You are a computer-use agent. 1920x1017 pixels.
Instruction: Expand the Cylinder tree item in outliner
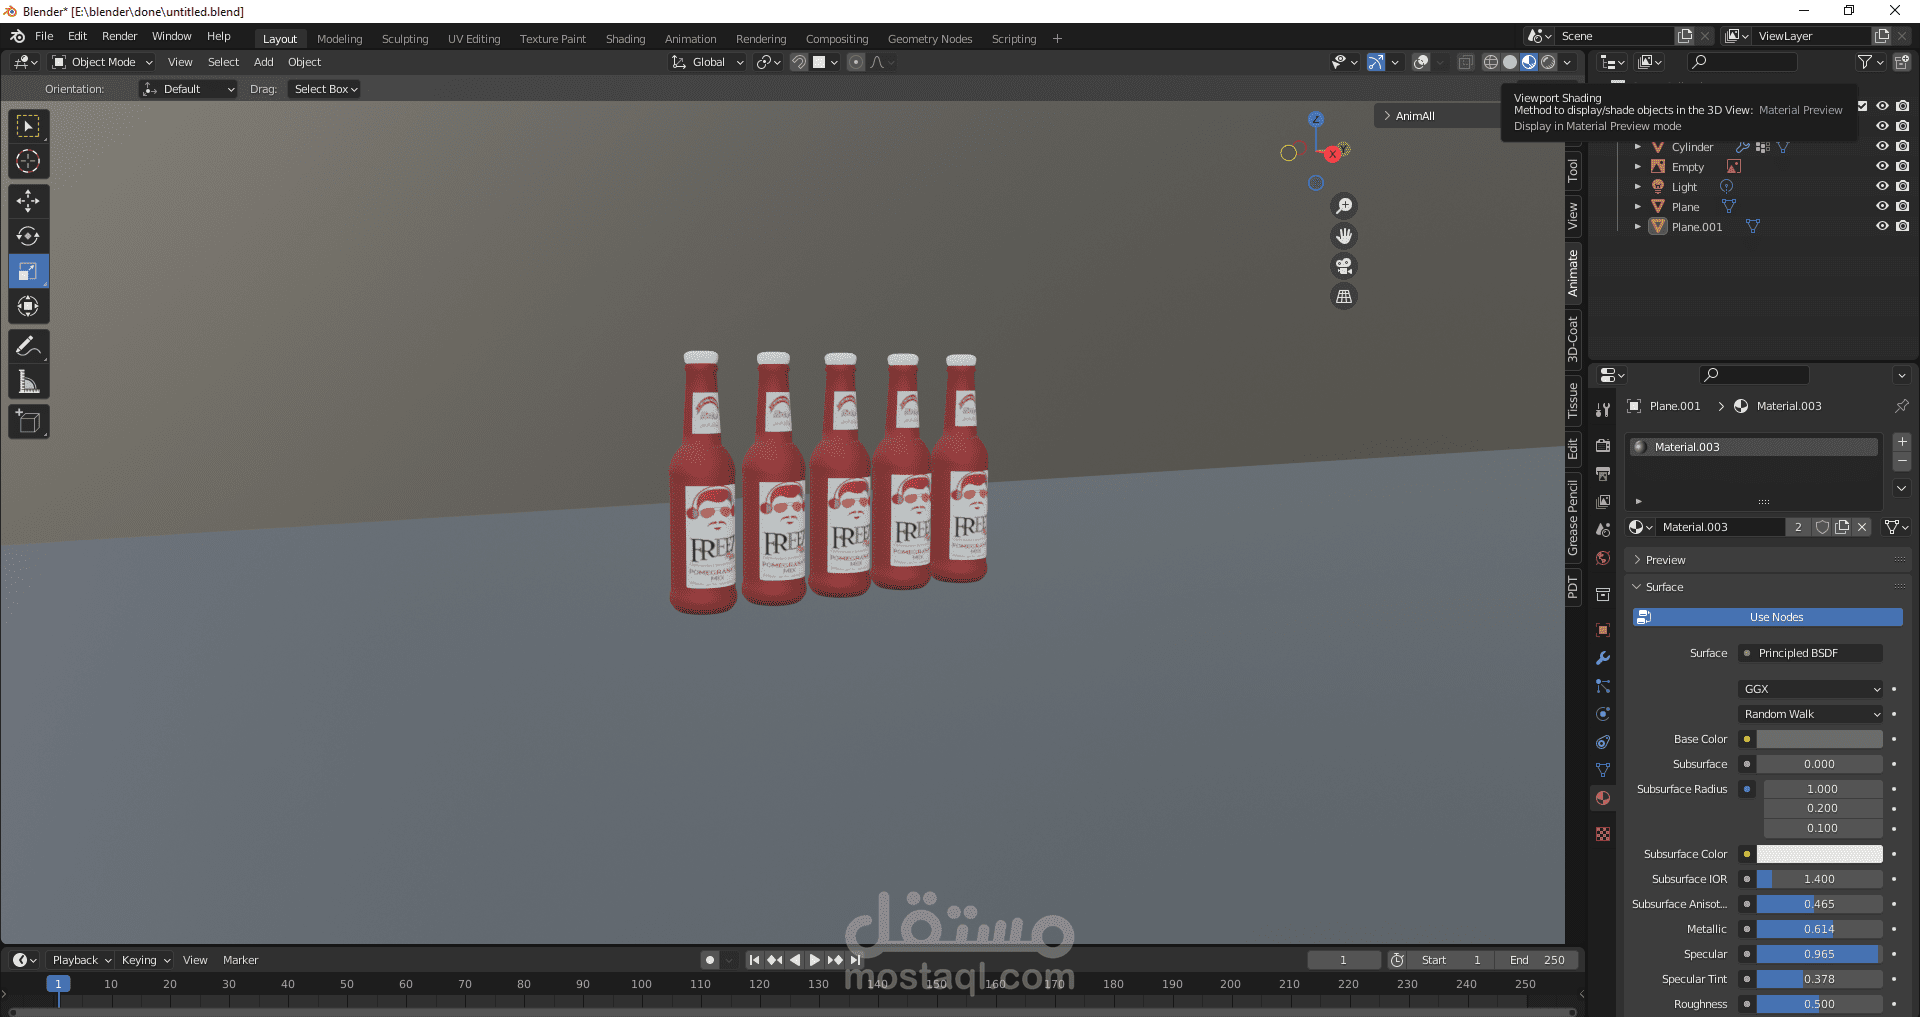pyautogui.click(x=1638, y=147)
